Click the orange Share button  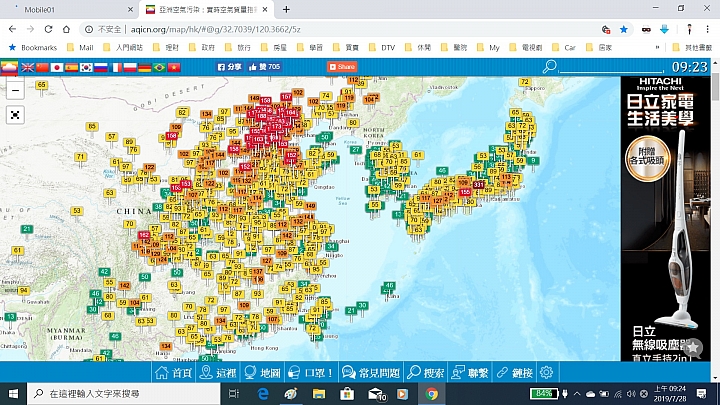pos(343,67)
